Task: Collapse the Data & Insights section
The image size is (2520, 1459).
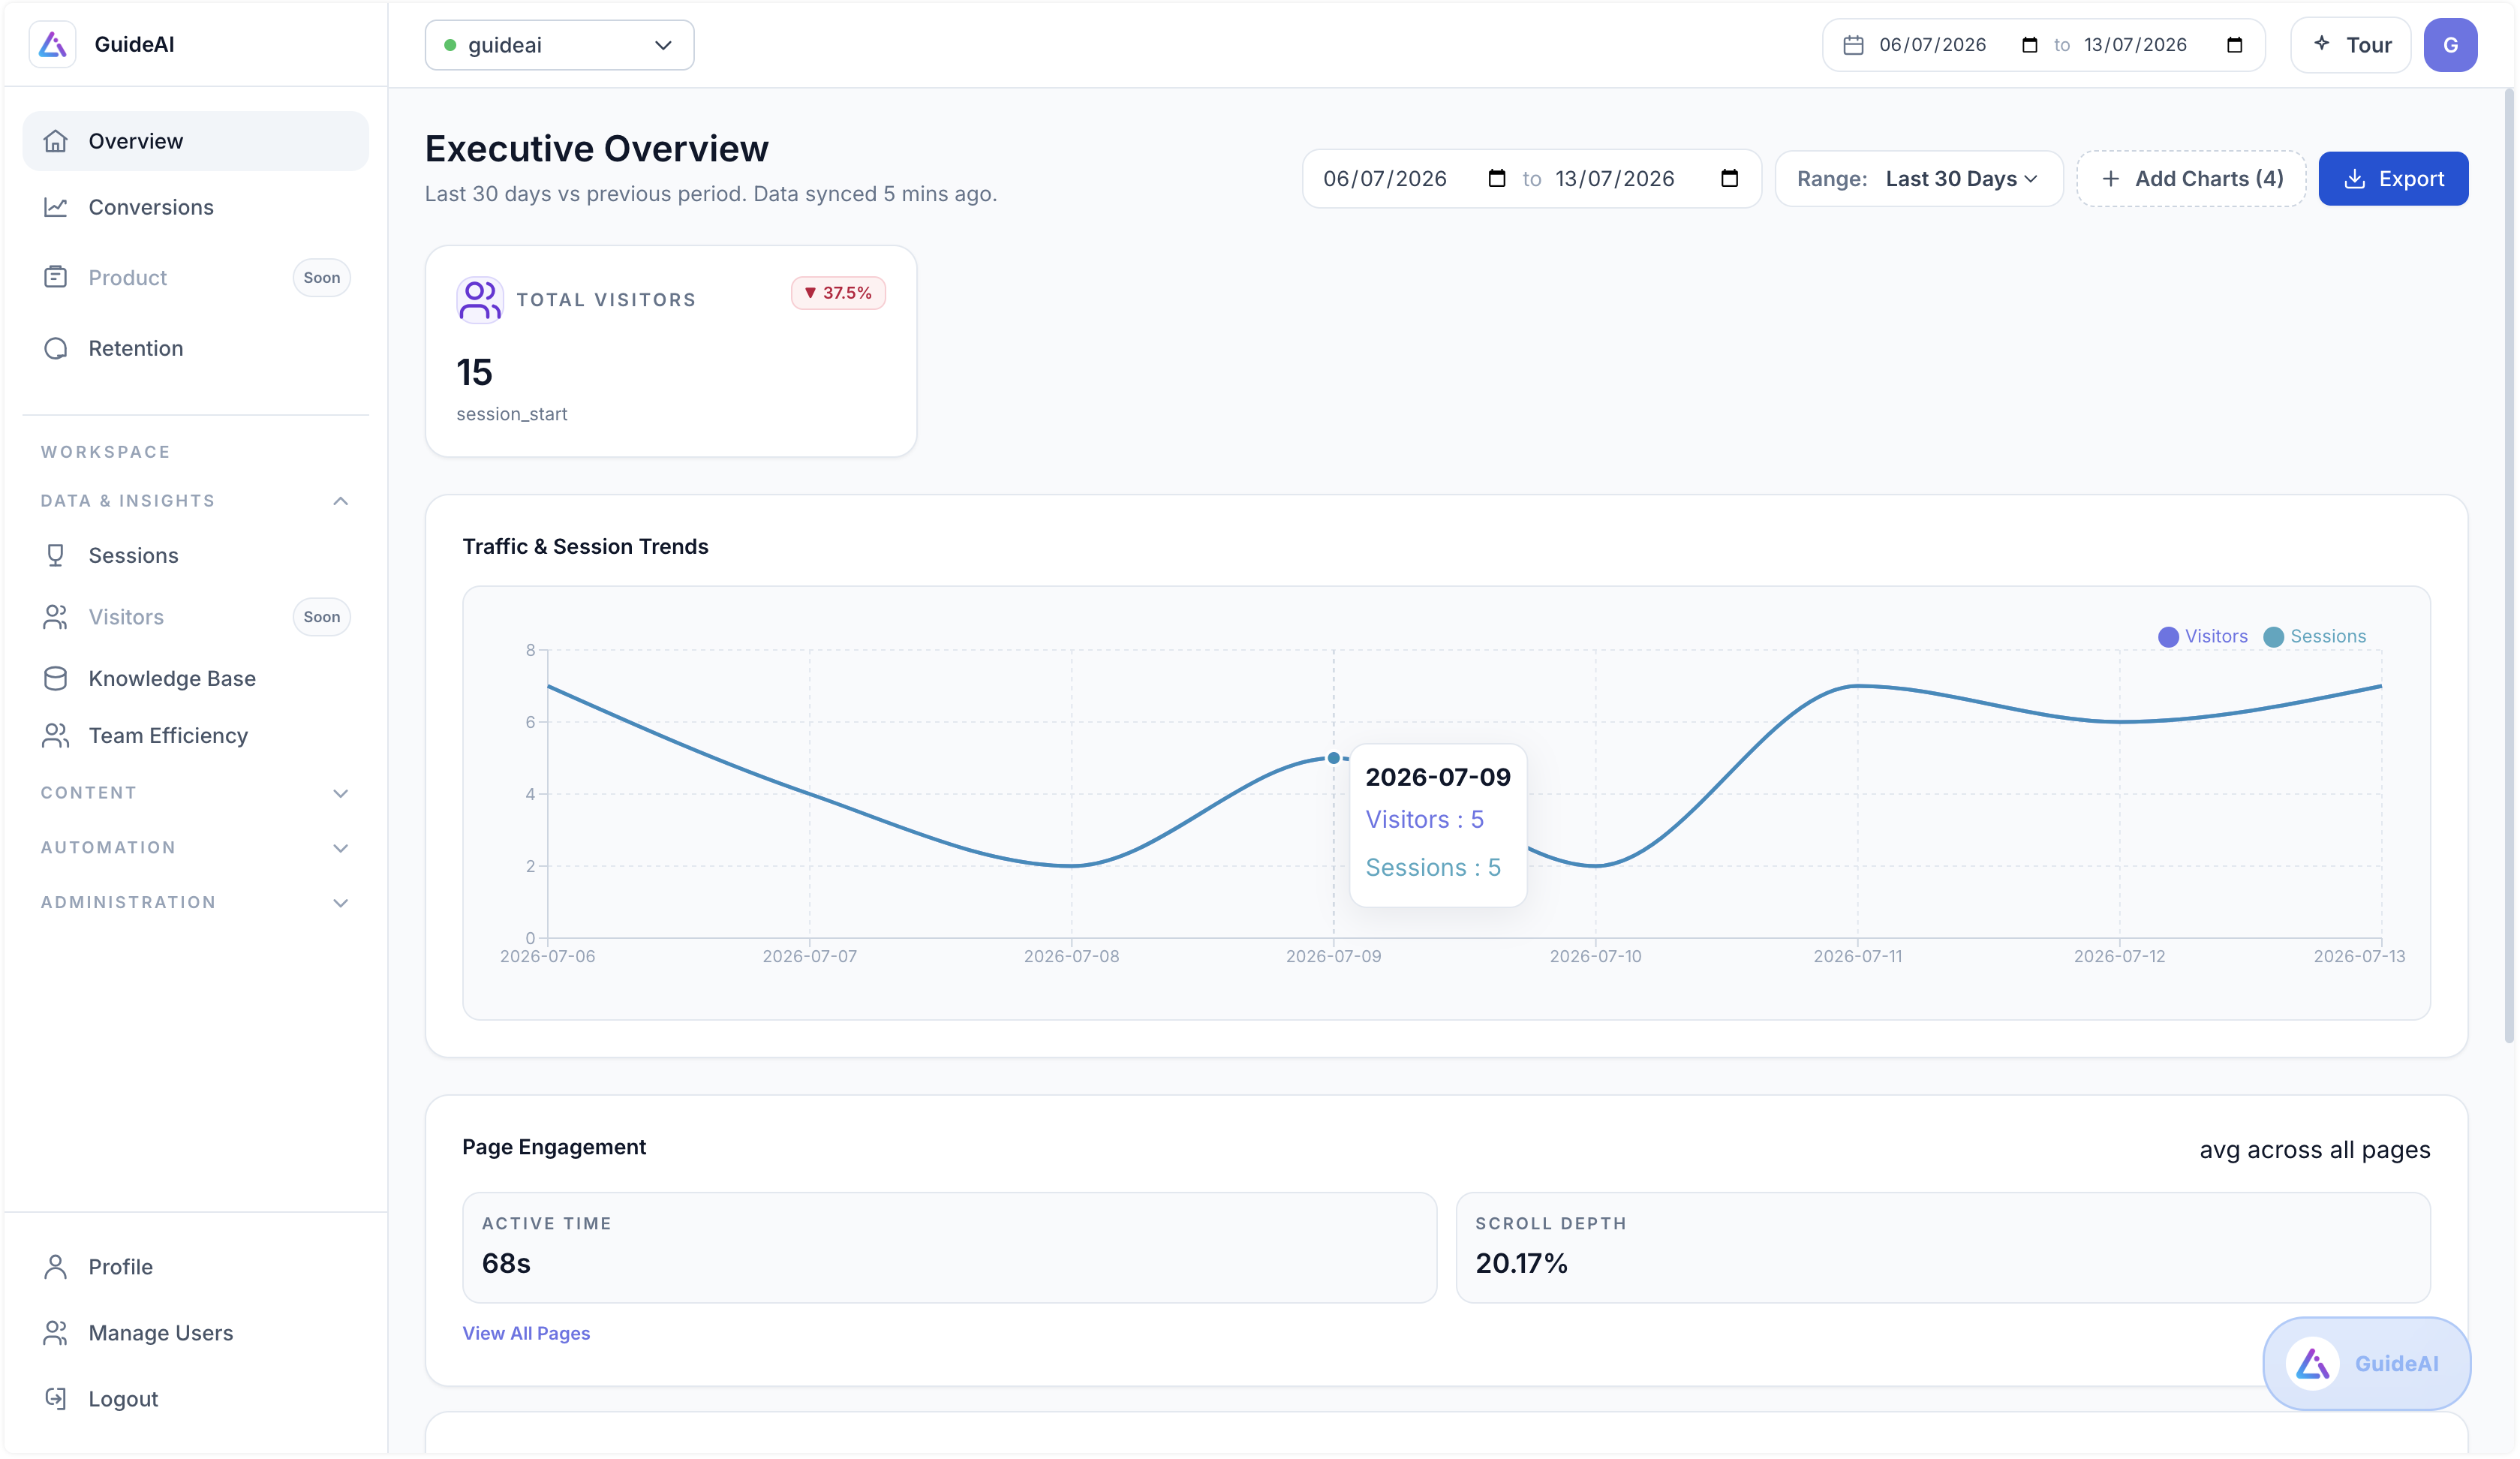Action: pyautogui.click(x=195, y=501)
